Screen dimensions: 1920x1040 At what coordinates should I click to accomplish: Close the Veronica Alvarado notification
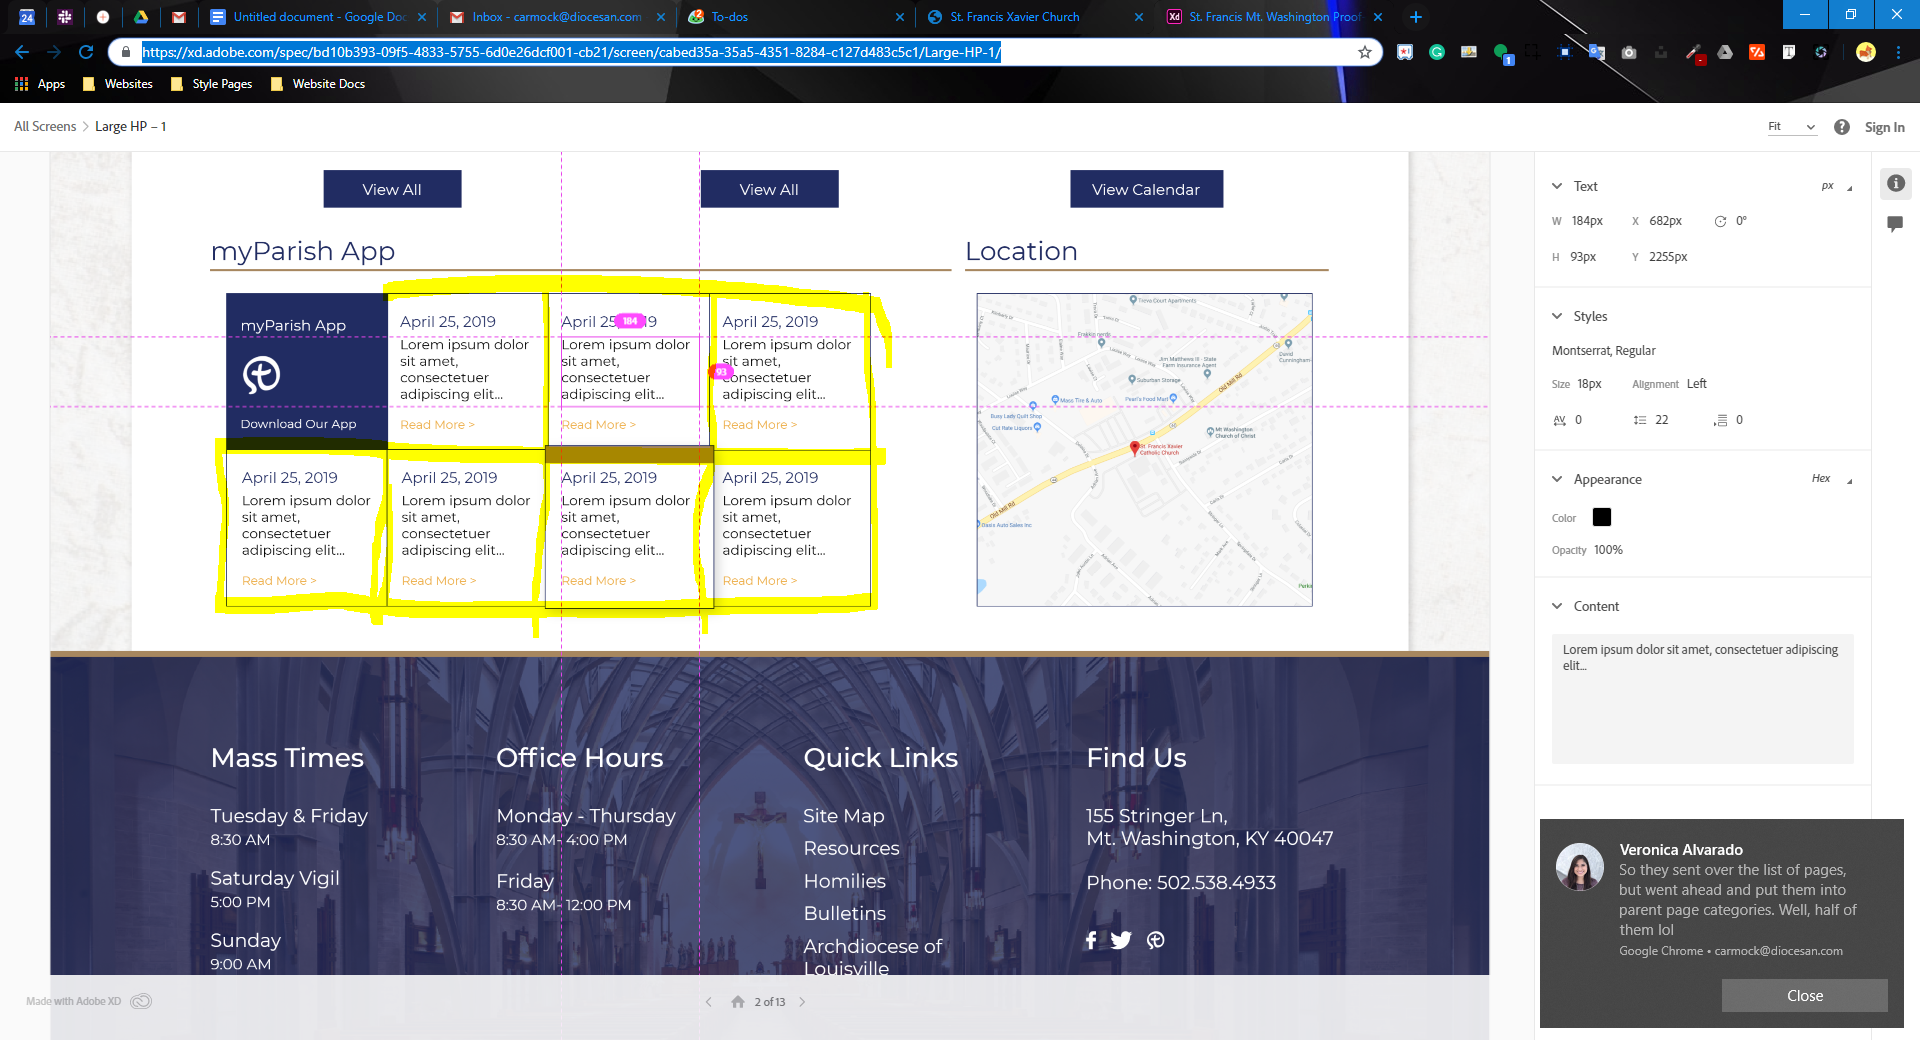coord(1804,996)
